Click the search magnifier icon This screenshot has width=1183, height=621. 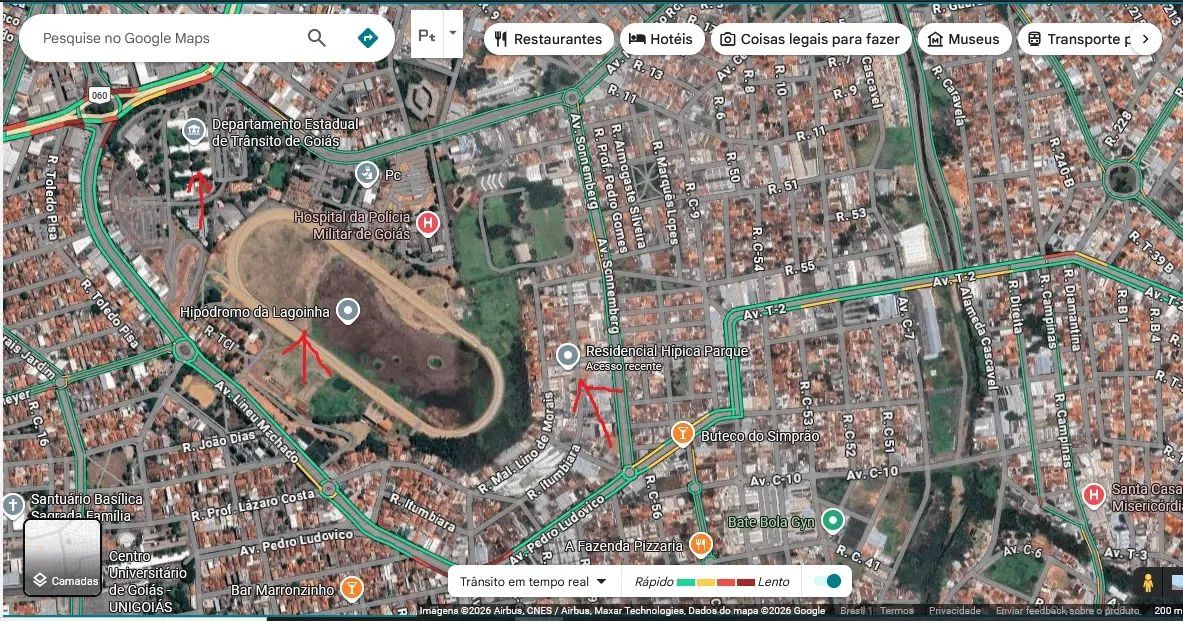coord(316,37)
